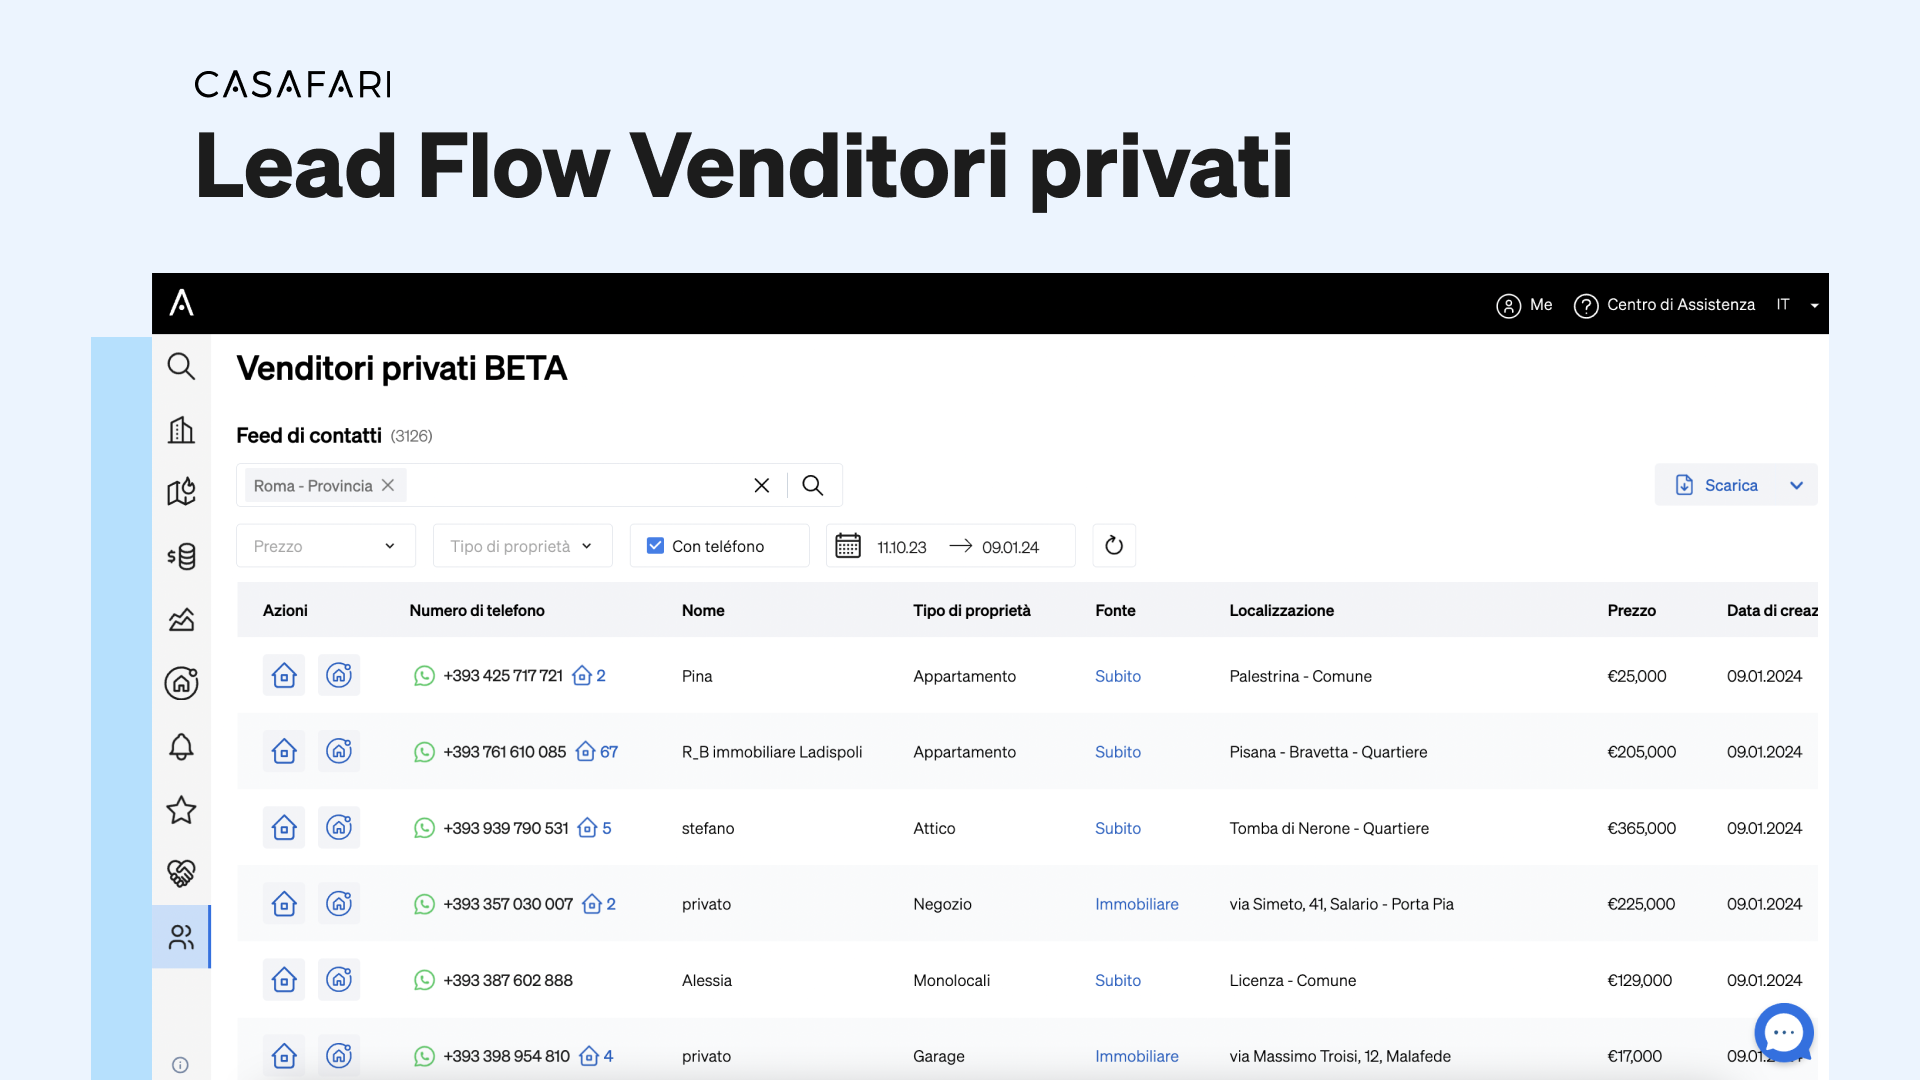The width and height of the screenshot is (1920, 1080).
Task: Click the house action icon for R_B immobiliare Ladispoli
Action: tap(284, 751)
